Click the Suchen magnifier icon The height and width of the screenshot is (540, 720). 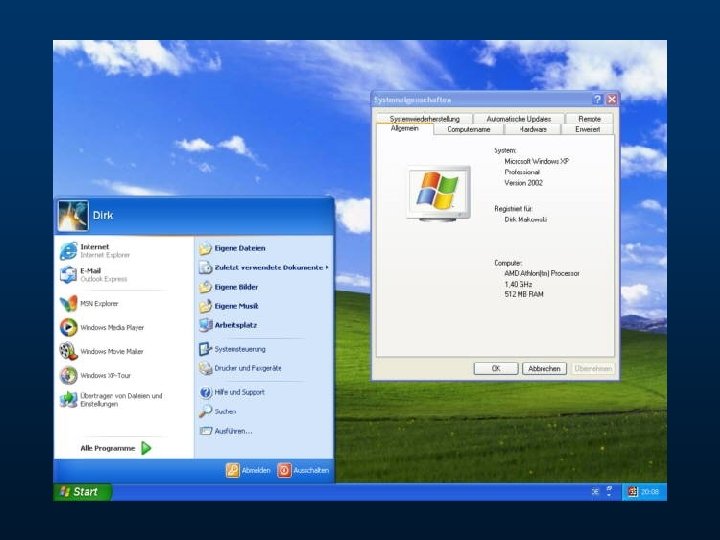(x=205, y=411)
